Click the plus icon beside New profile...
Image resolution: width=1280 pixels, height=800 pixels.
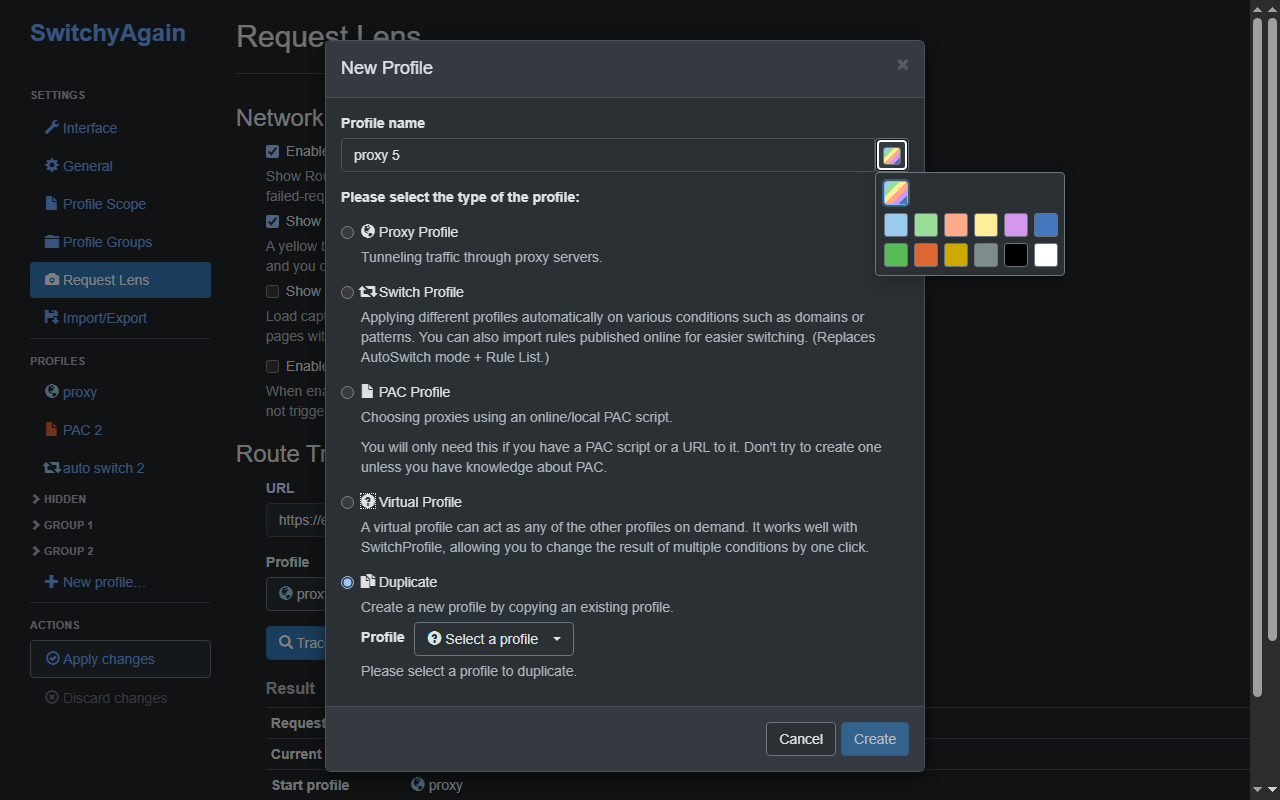click(52, 582)
